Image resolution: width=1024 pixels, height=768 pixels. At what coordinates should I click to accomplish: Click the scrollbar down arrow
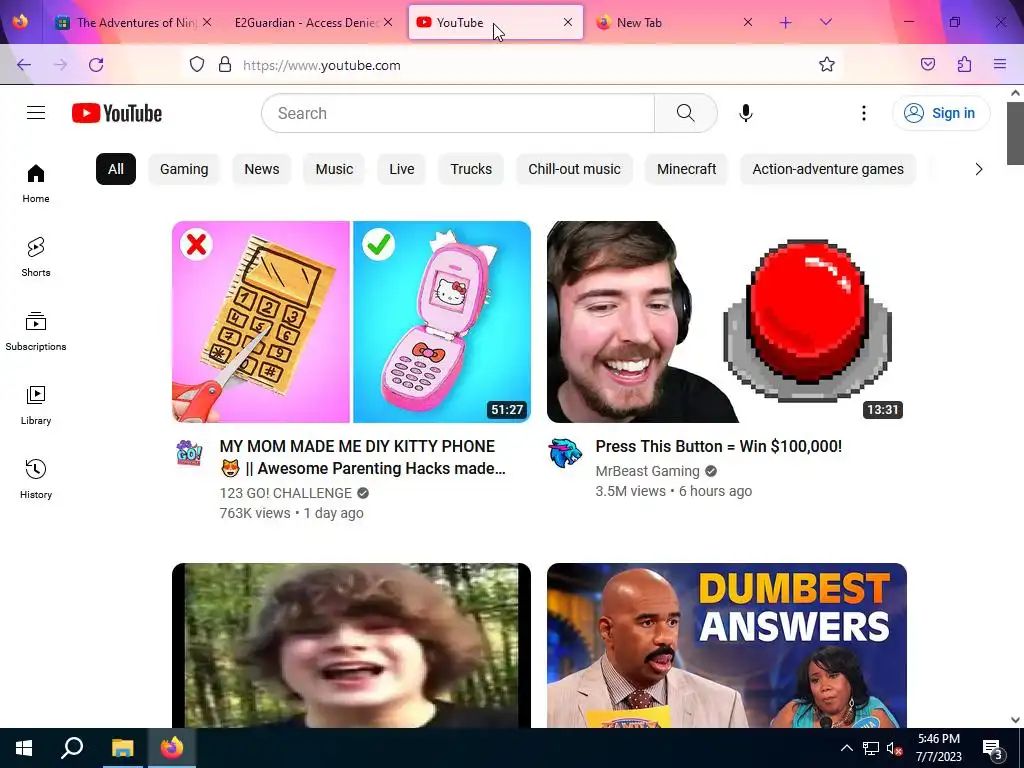tap(1015, 720)
